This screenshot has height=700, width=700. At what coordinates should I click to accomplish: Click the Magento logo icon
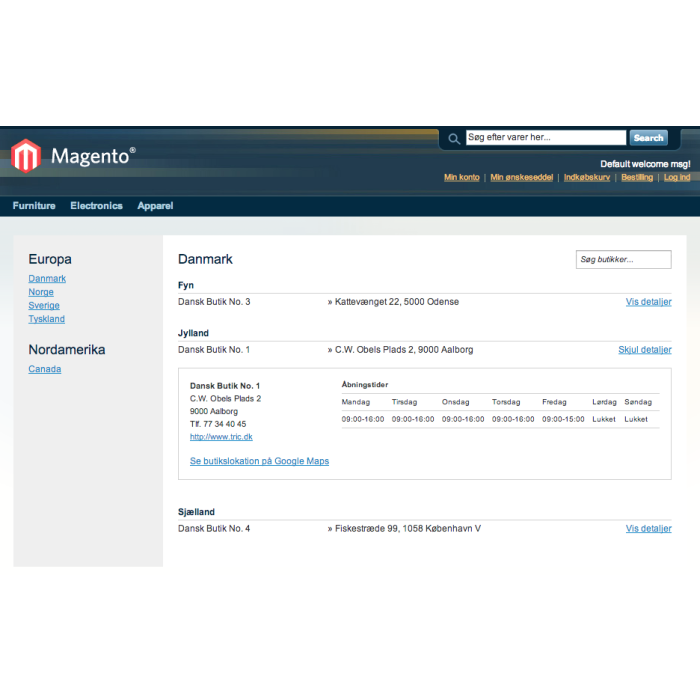click(26, 155)
